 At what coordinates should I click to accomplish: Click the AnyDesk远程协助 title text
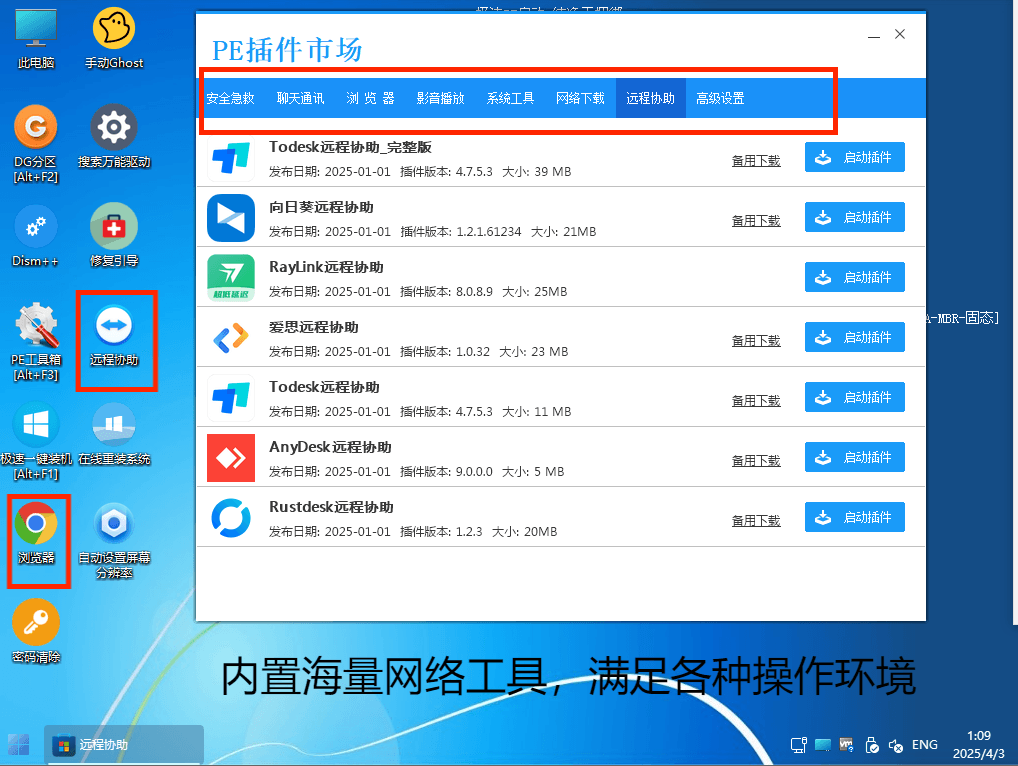[330, 447]
